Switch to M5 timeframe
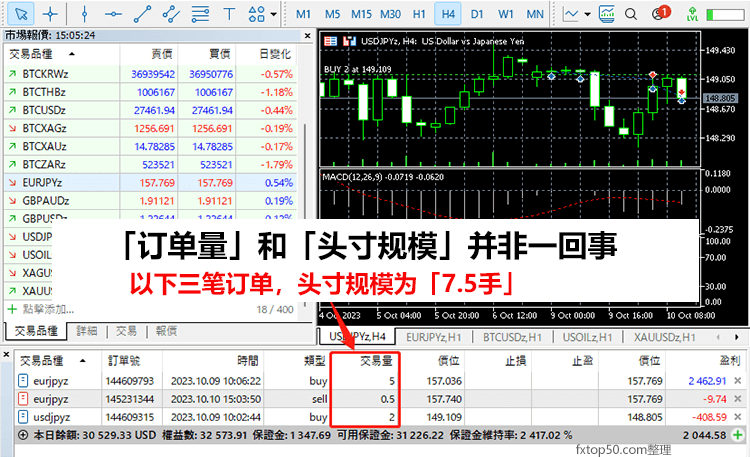The width and height of the screenshot is (750, 457). [332, 14]
